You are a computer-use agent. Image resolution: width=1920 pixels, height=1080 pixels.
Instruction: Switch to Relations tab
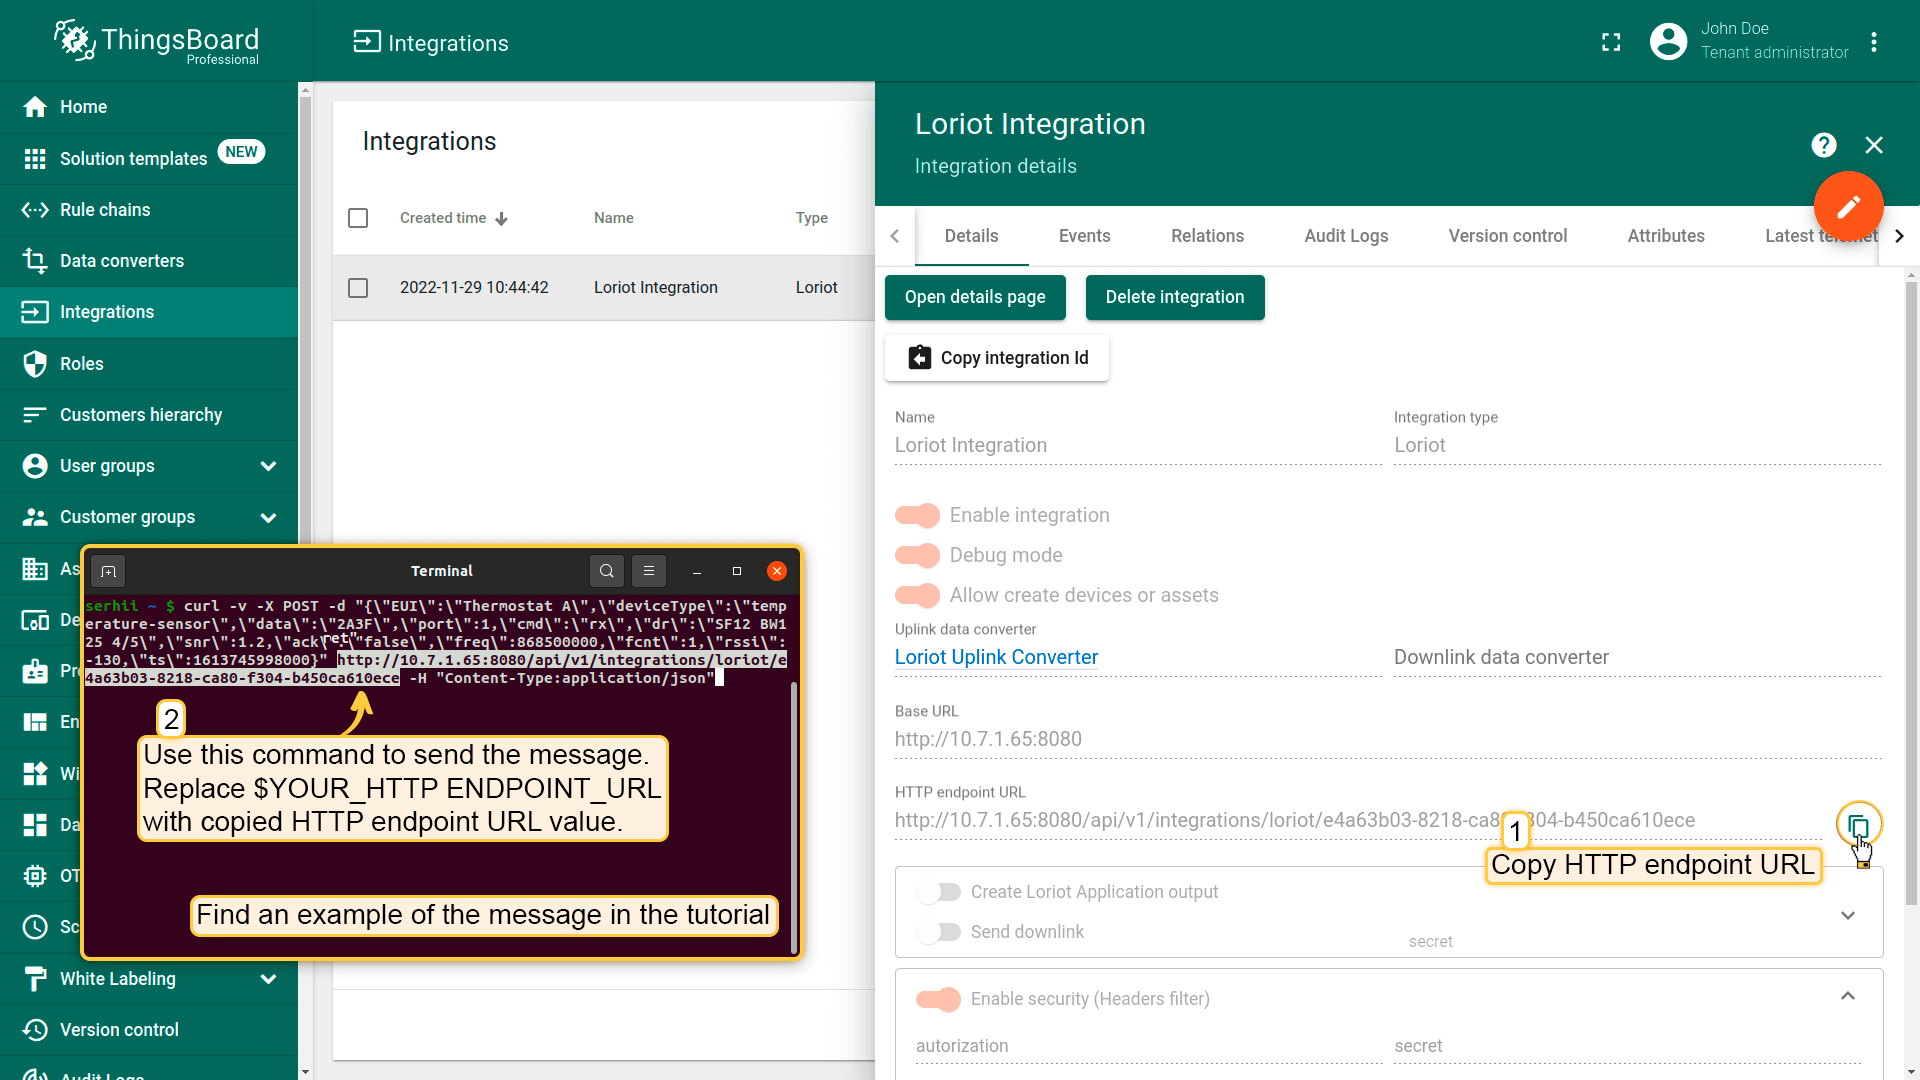tap(1207, 236)
